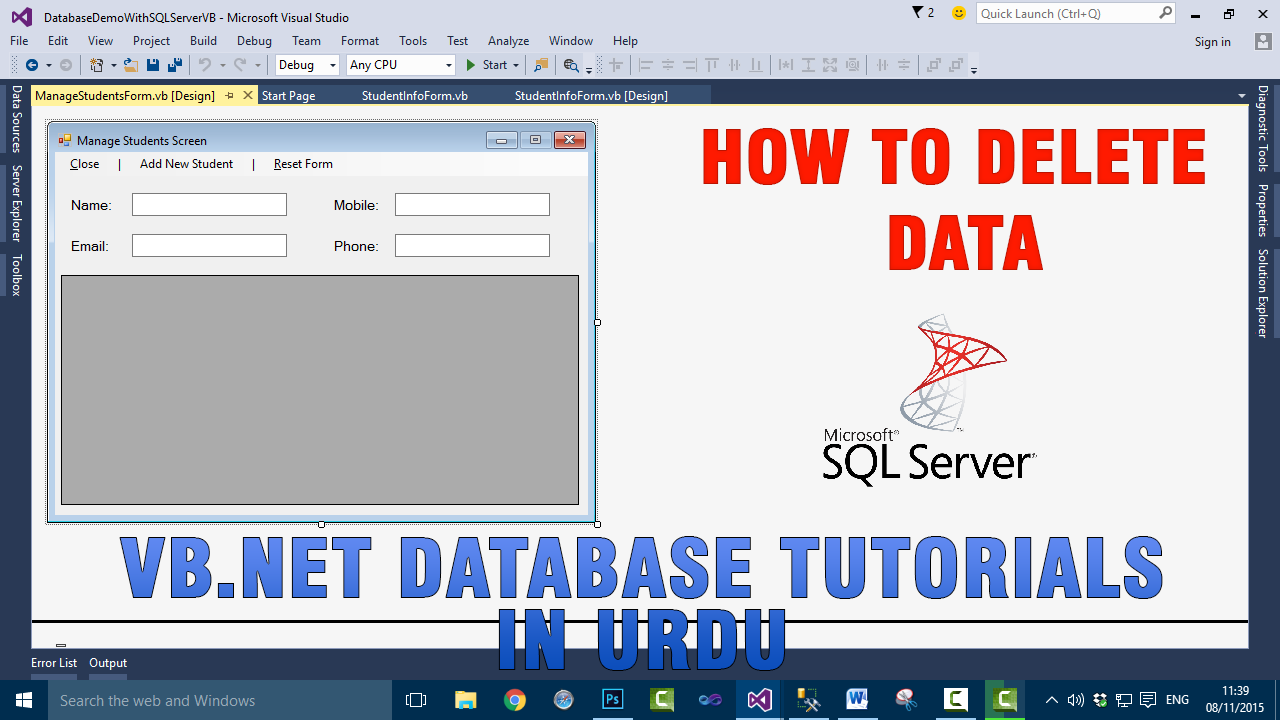Open the standard toolbar overflow options arrow
This screenshot has width=1280, height=720.
tap(589, 69)
